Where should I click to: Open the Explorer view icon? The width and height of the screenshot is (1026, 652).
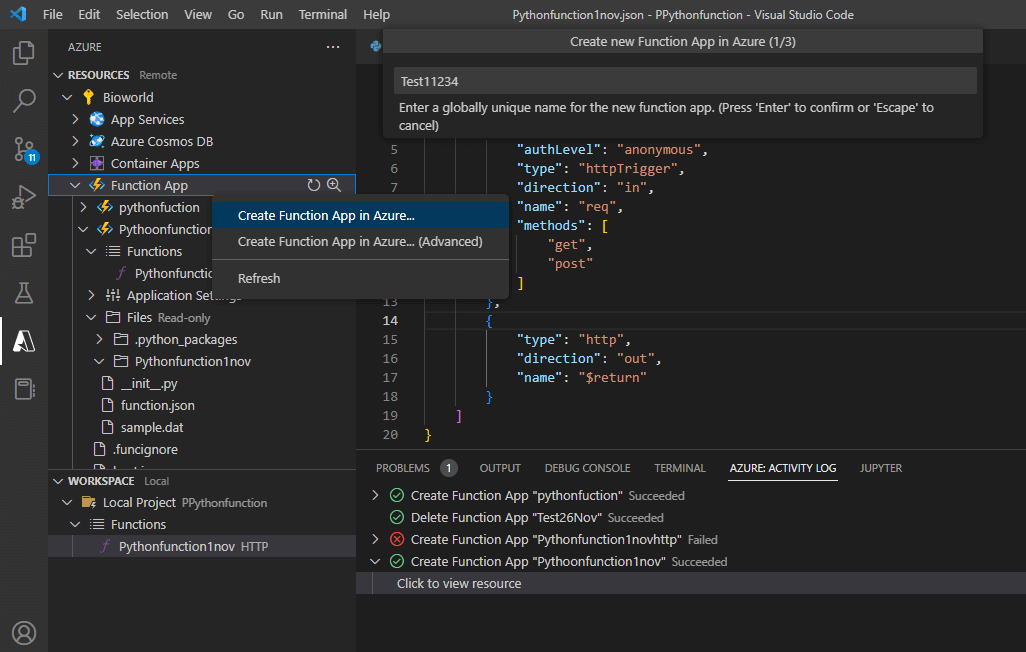tap(23, 52)
